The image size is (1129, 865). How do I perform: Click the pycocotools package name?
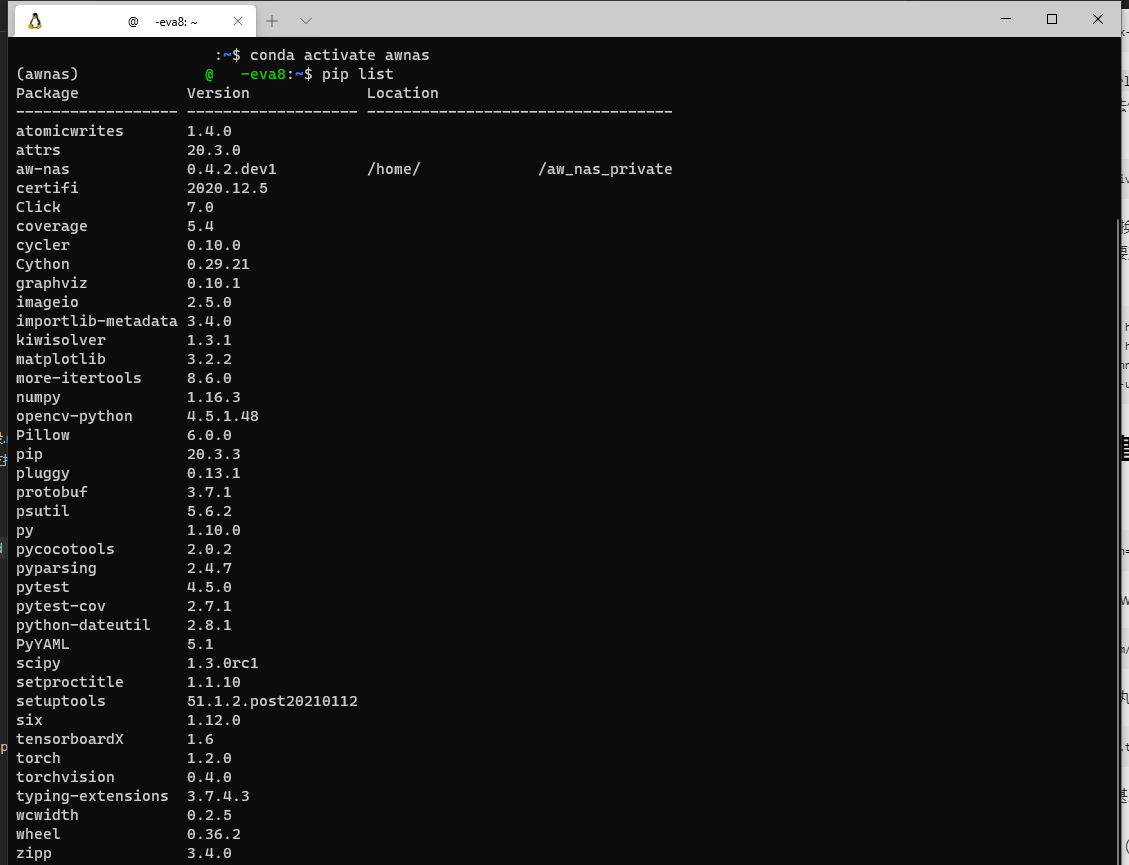coord(65,549)
